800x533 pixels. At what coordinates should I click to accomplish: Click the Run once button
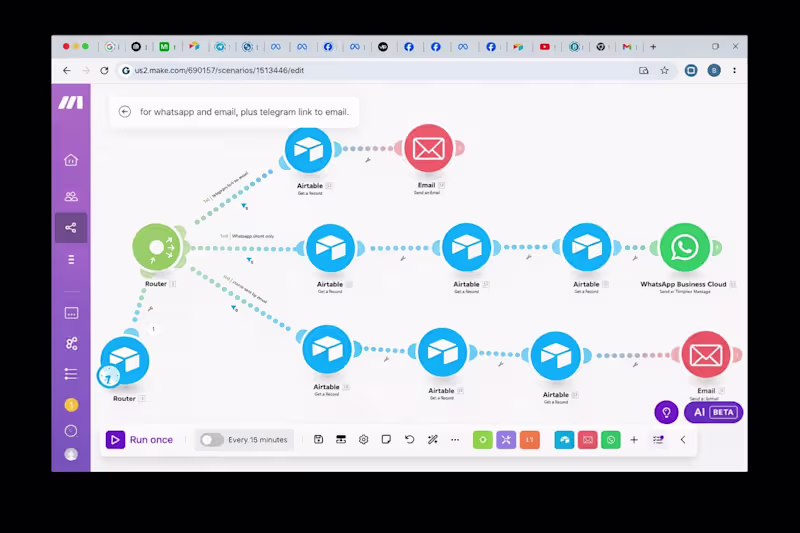pyautogui.click(x=139, y=440)
